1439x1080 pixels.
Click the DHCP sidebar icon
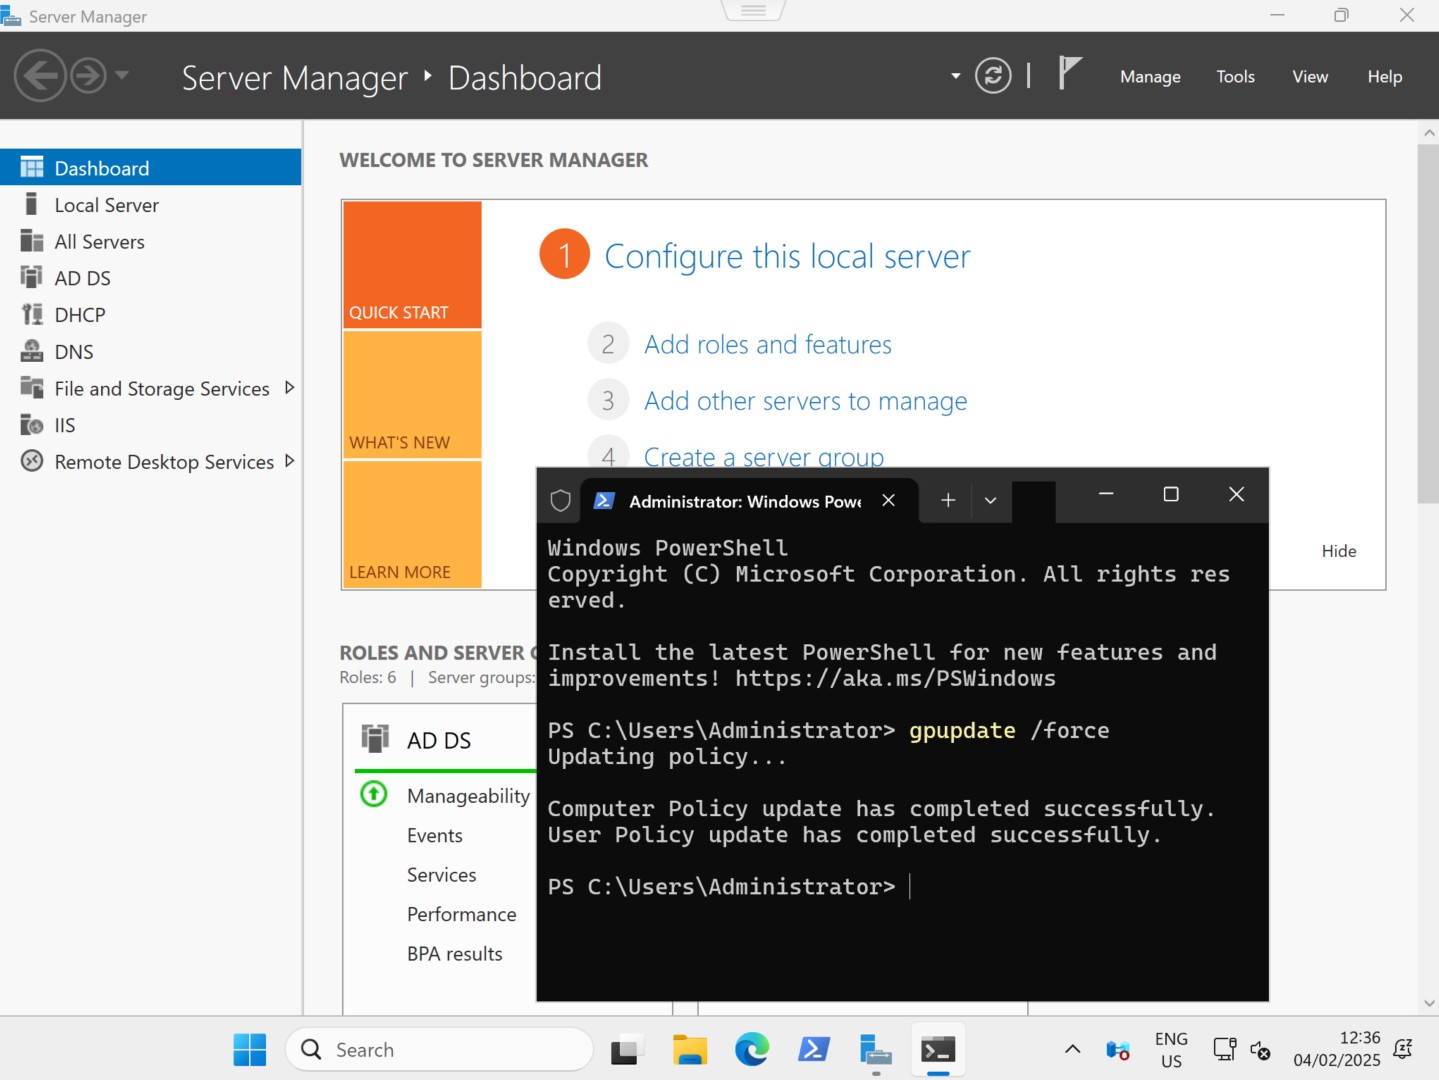(32, 314)
